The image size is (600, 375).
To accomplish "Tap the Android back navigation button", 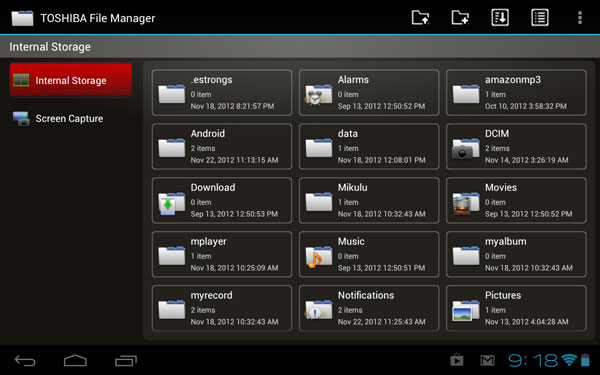I will [25, 360].
